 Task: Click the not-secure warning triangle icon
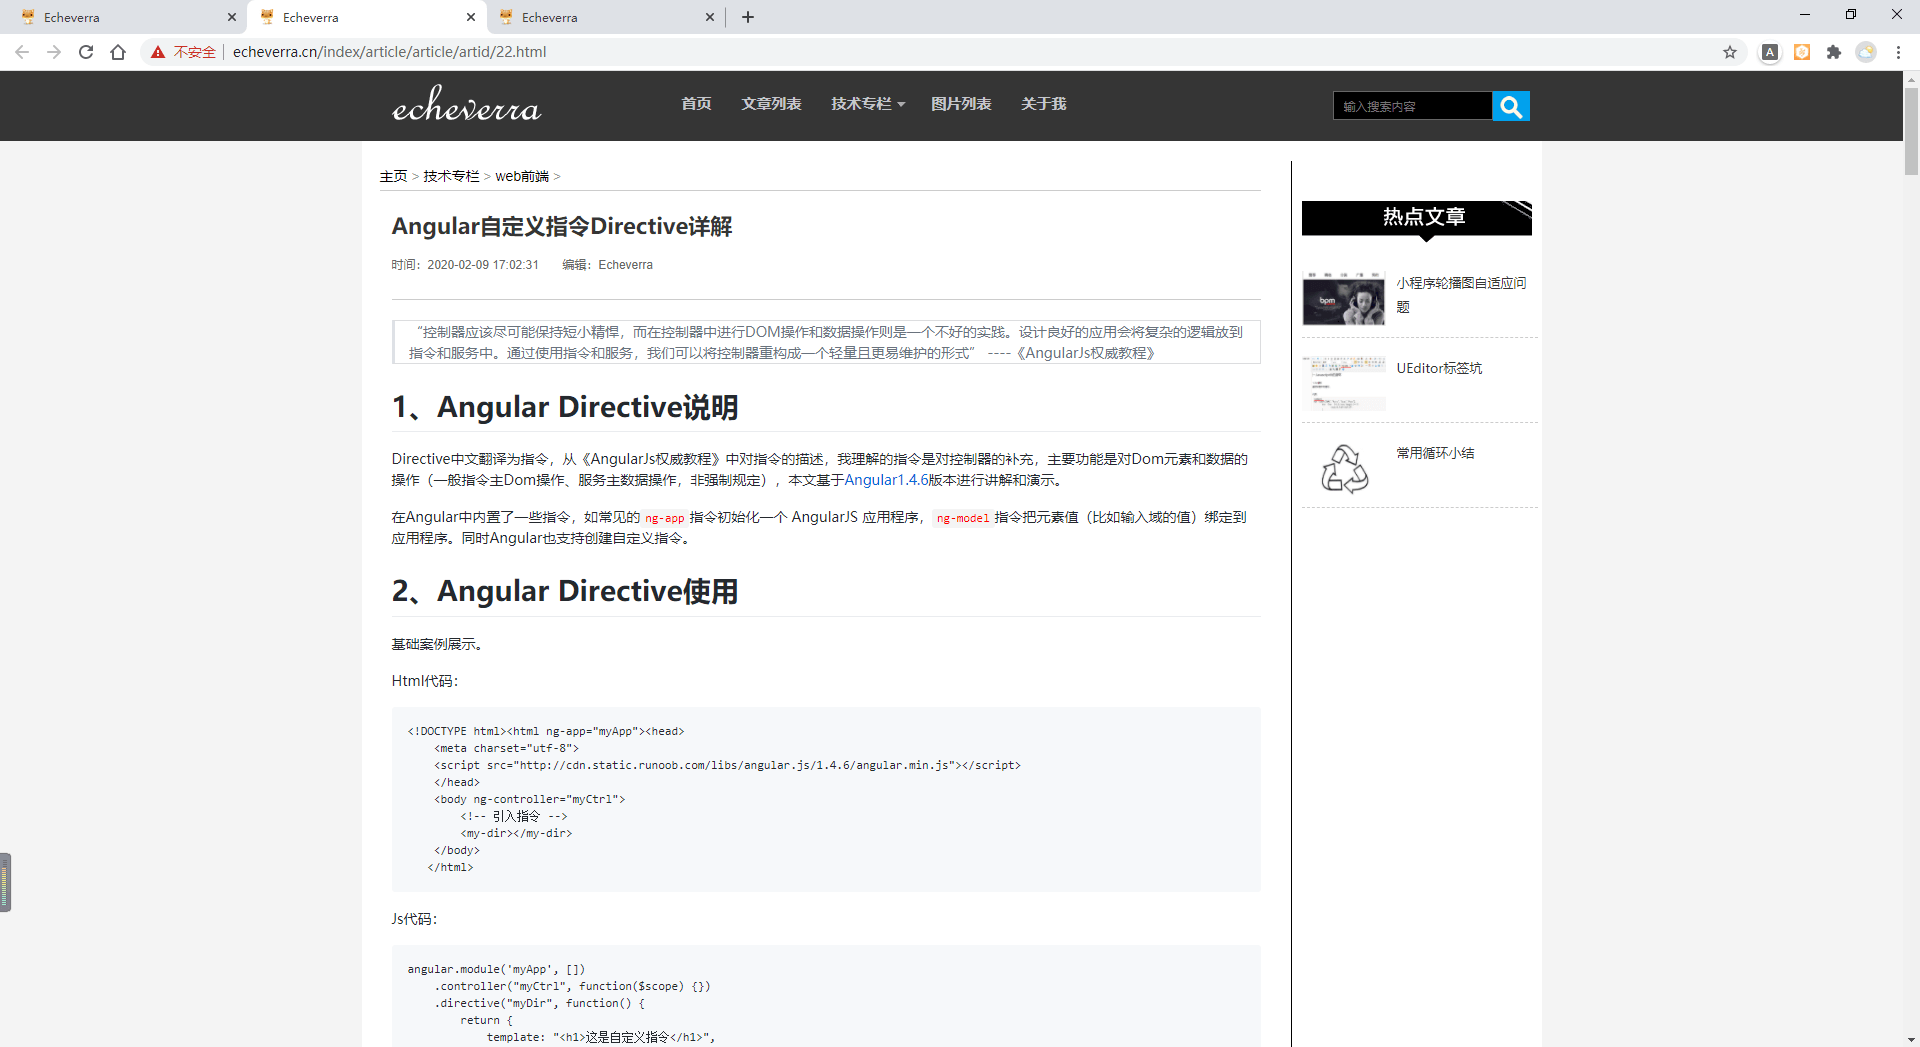click(x=158, y=52)
